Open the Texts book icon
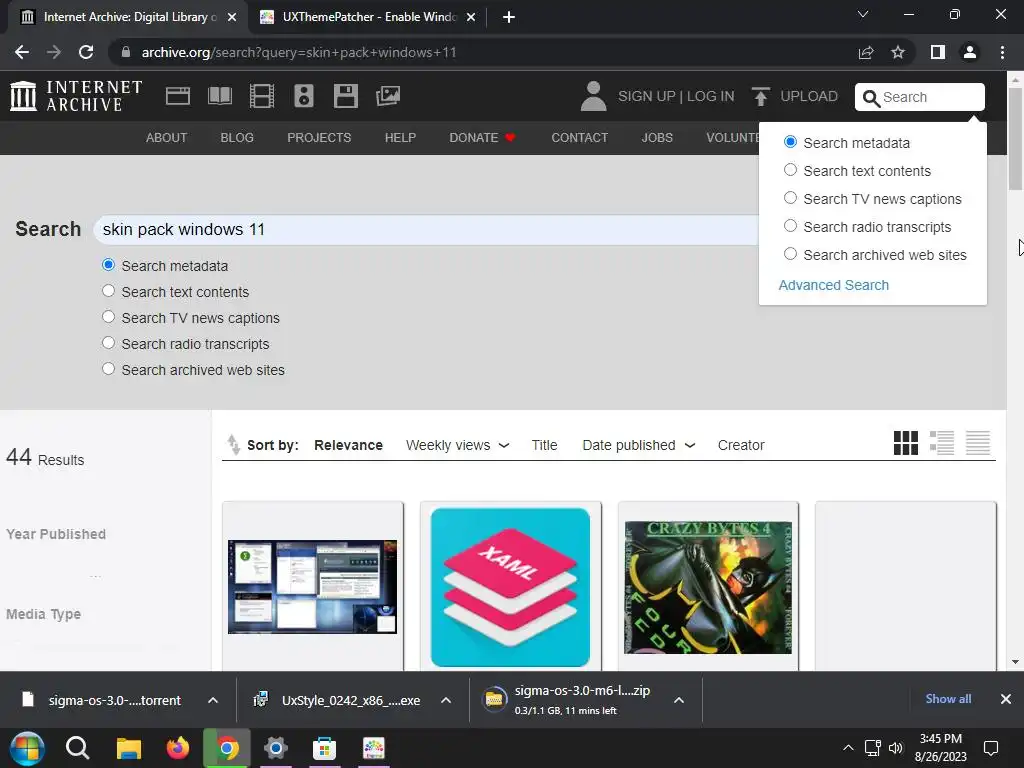 [x=220, y=96]
